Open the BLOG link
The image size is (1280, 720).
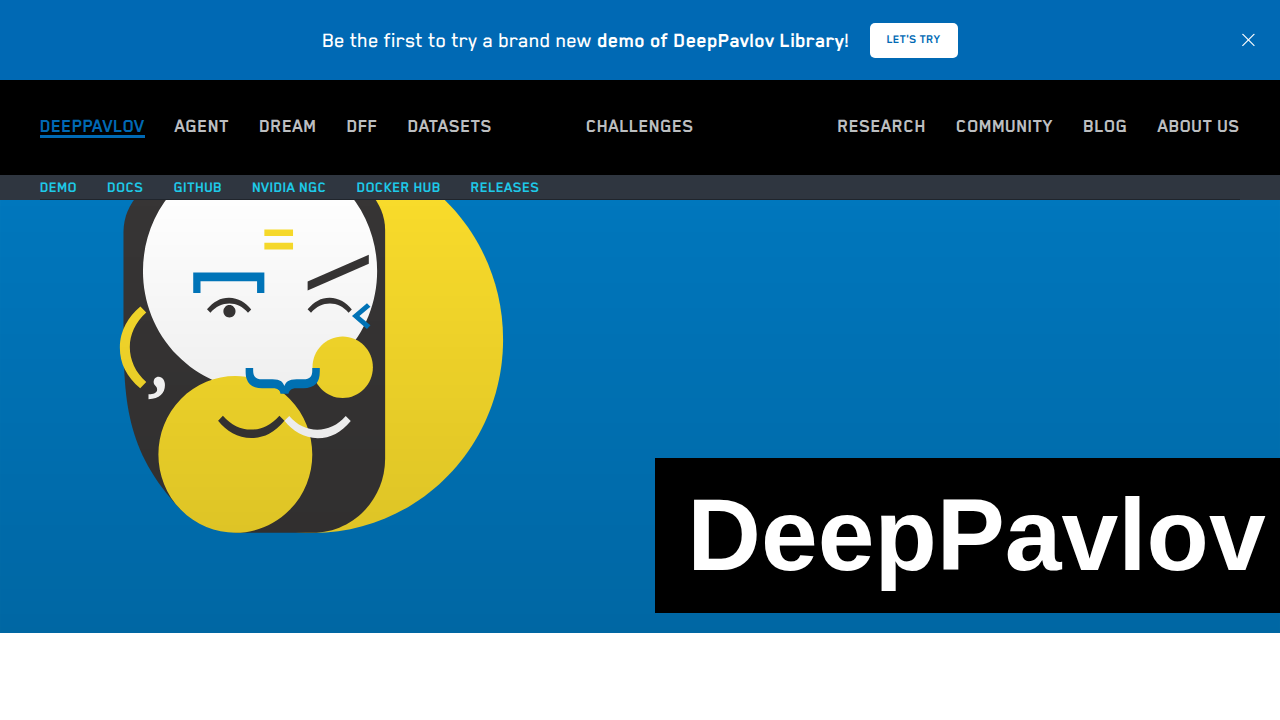click(x=1105, y=127)
